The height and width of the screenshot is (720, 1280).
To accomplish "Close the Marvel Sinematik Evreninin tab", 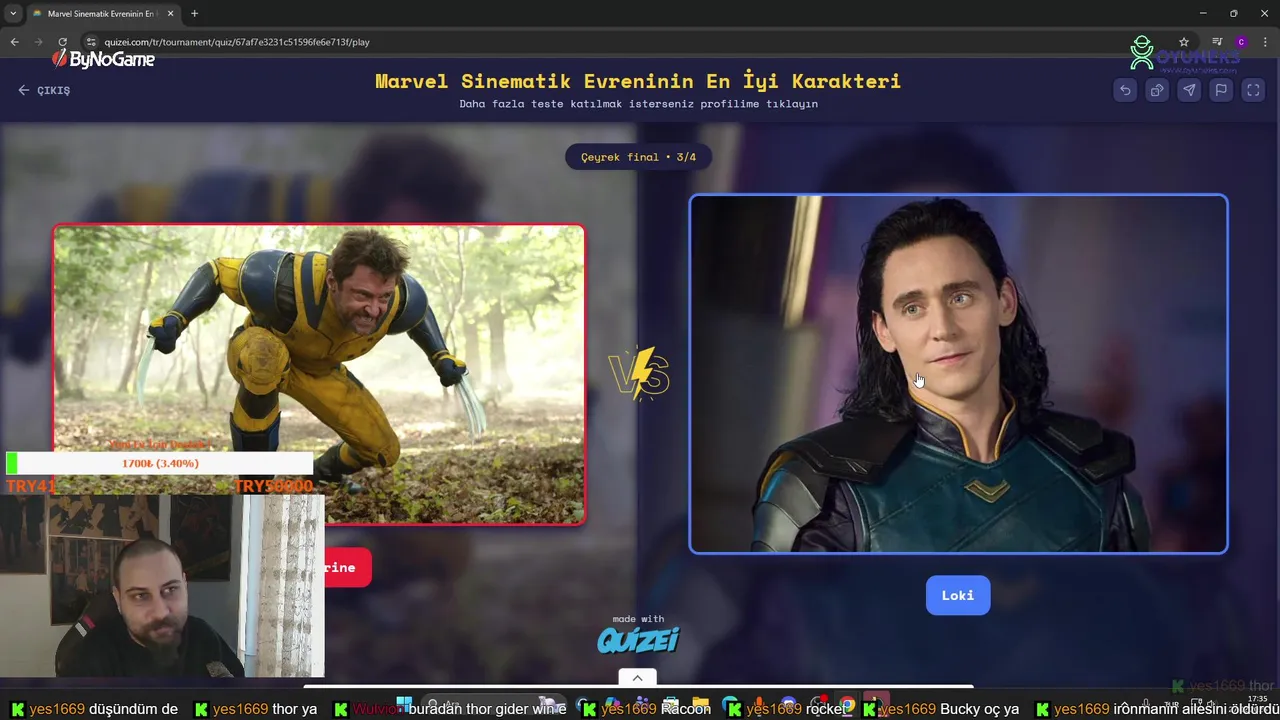I will pyautogui.click(x=171, y=14).
